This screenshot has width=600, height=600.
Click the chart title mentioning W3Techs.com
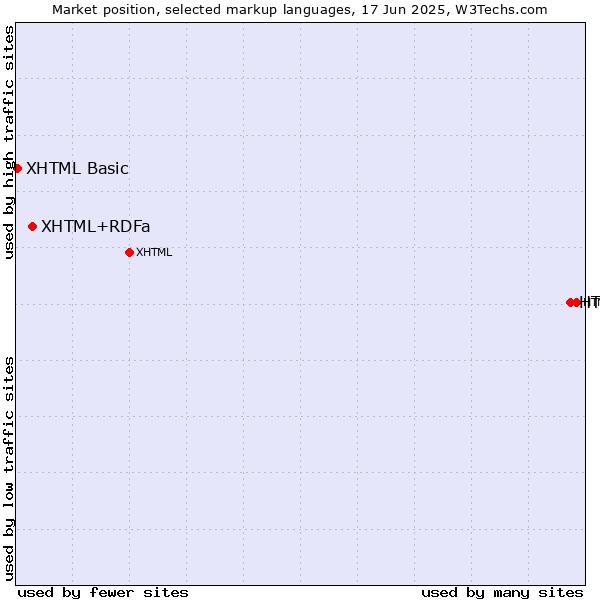[300, 10]
